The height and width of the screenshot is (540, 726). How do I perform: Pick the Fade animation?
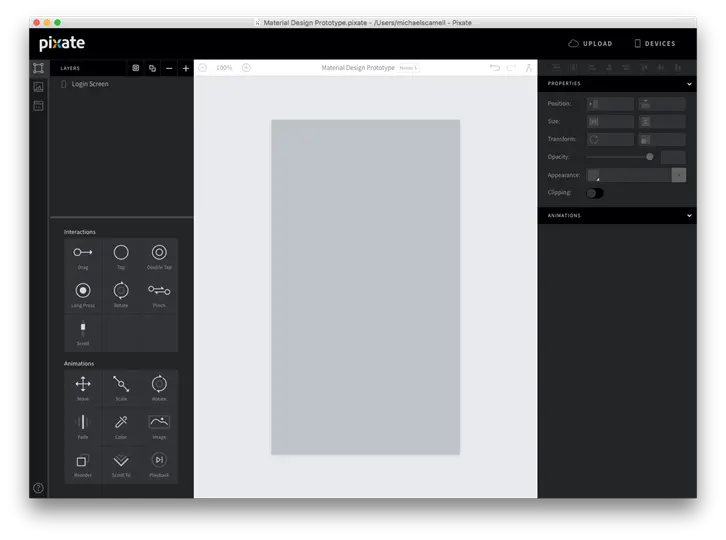[x=83, y=427]
